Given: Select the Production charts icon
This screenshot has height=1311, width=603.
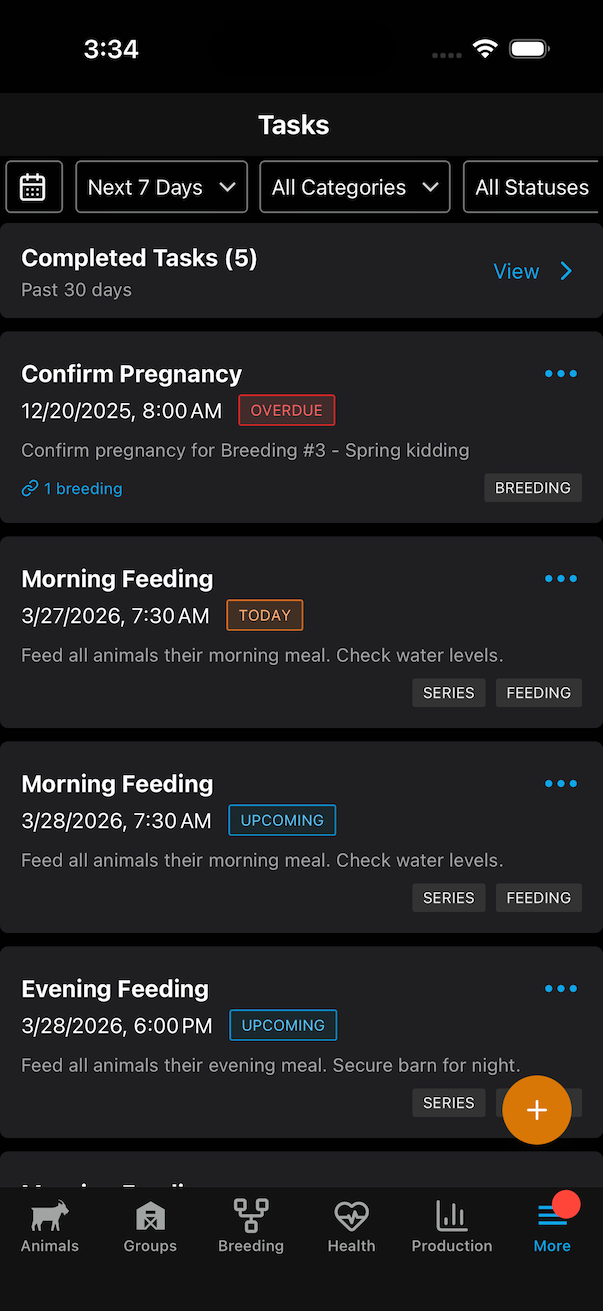Looking at the screenshot, I should pos(451,1217).
